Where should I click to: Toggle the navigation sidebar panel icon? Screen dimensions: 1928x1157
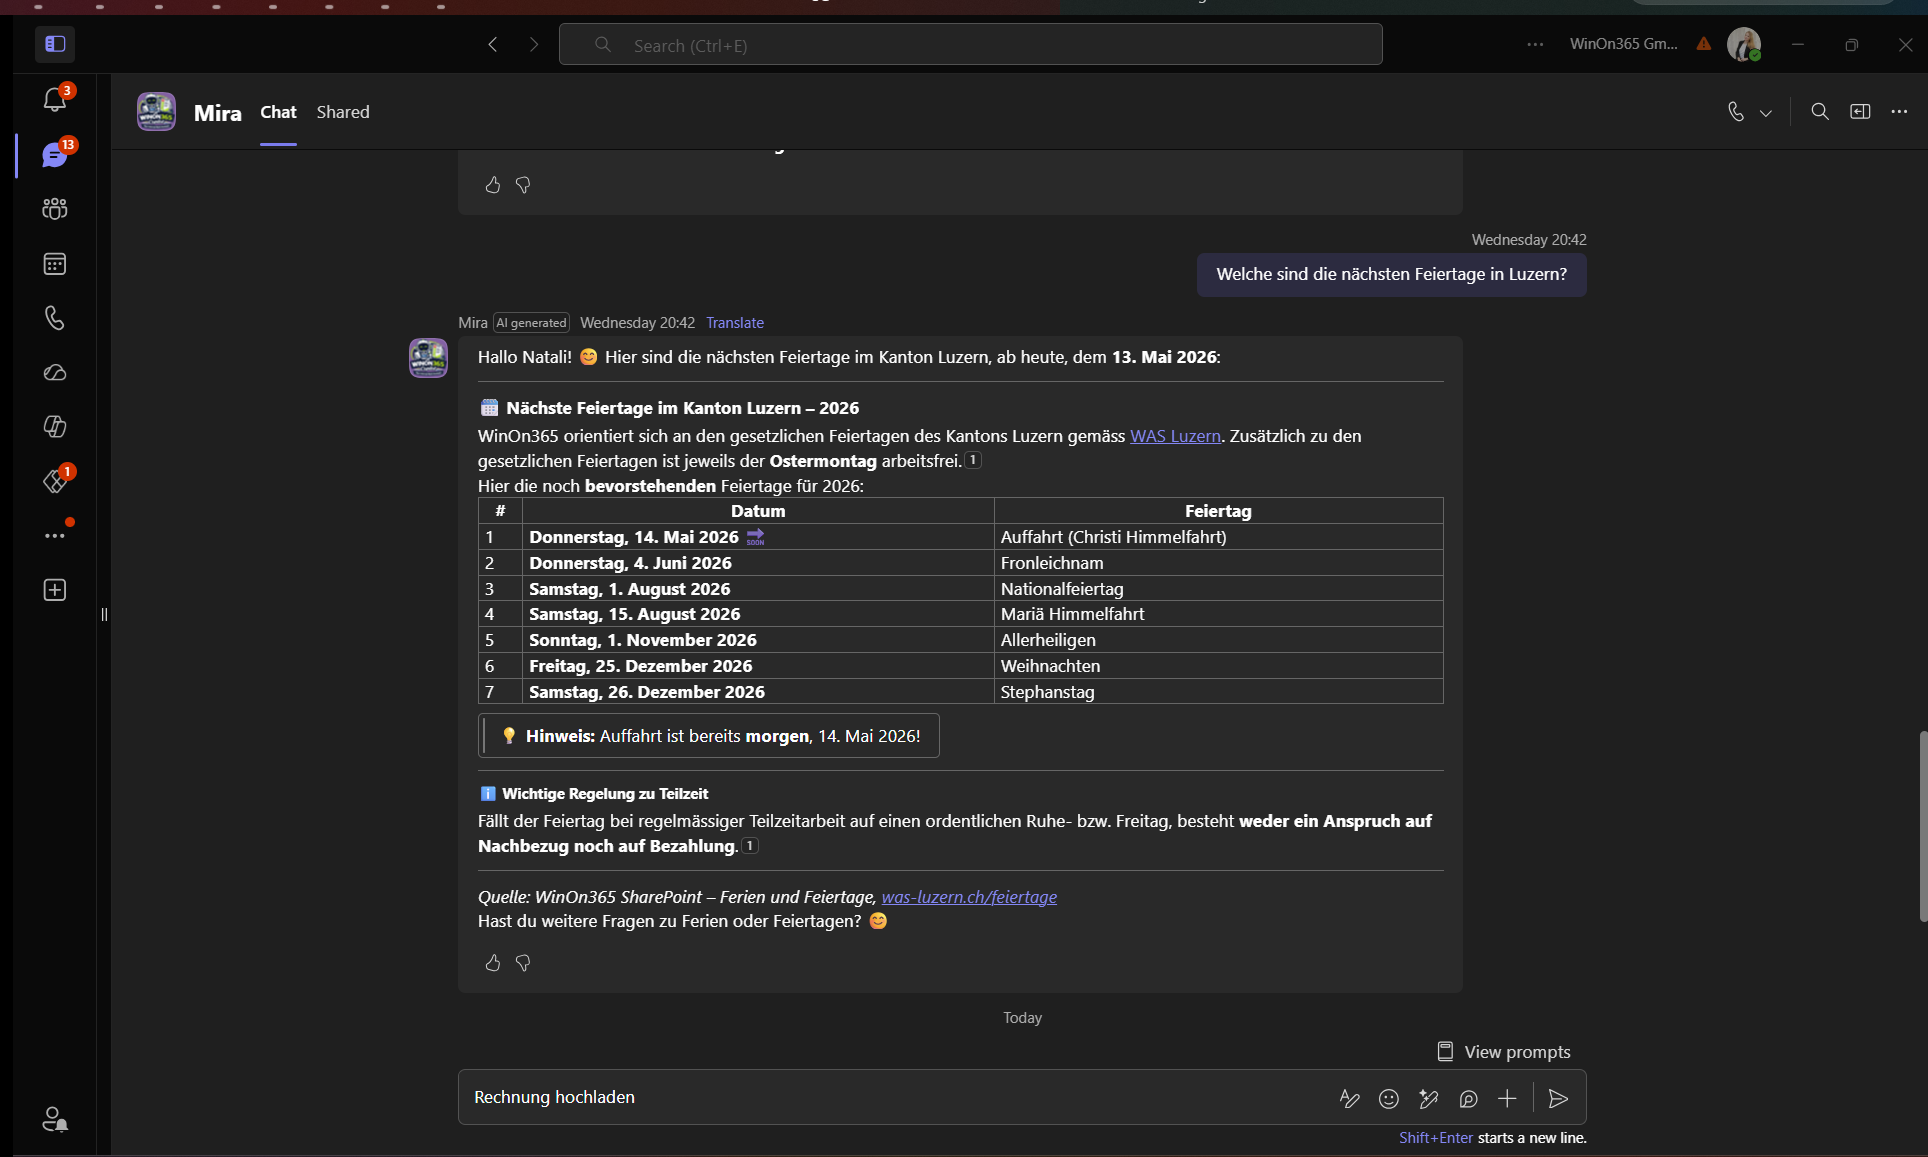click(x=55, y=44)
